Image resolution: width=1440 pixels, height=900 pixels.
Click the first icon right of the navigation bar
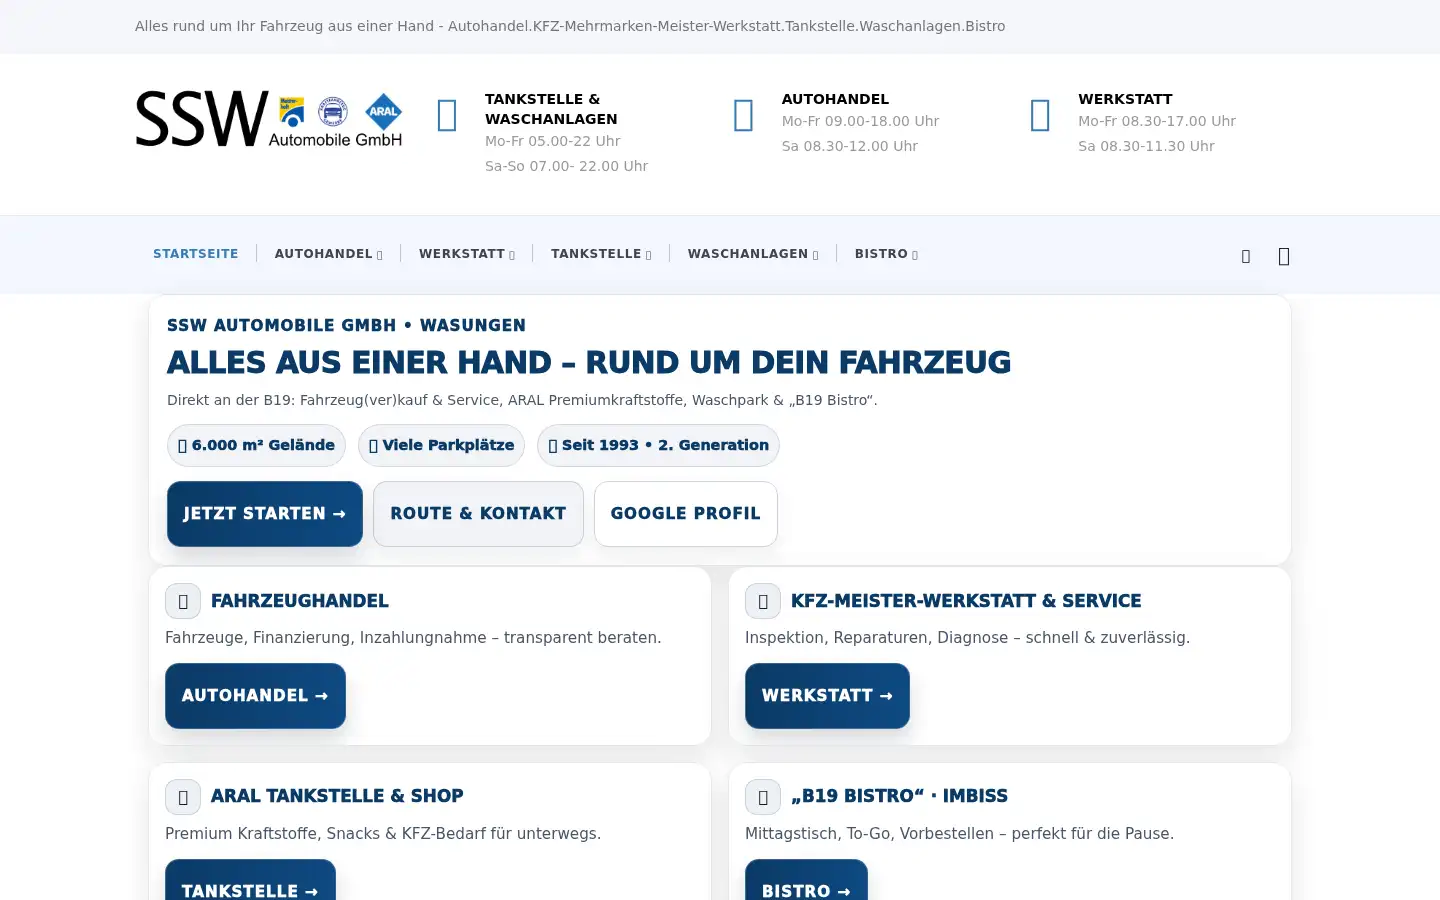pos(1246,256)
